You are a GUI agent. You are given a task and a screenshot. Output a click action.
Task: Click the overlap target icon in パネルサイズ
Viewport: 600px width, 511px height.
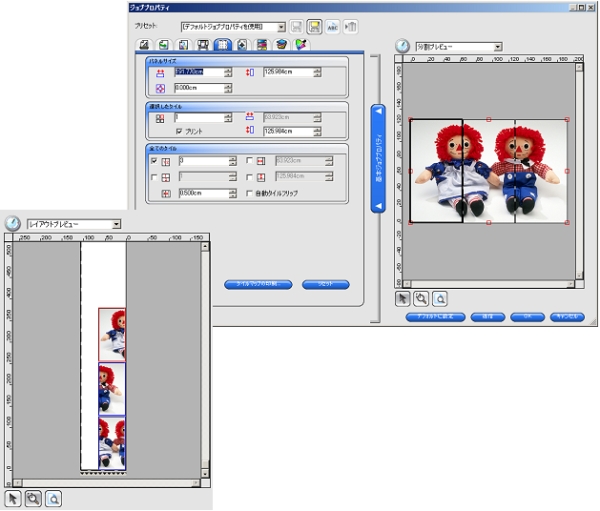tap(160, 88)
